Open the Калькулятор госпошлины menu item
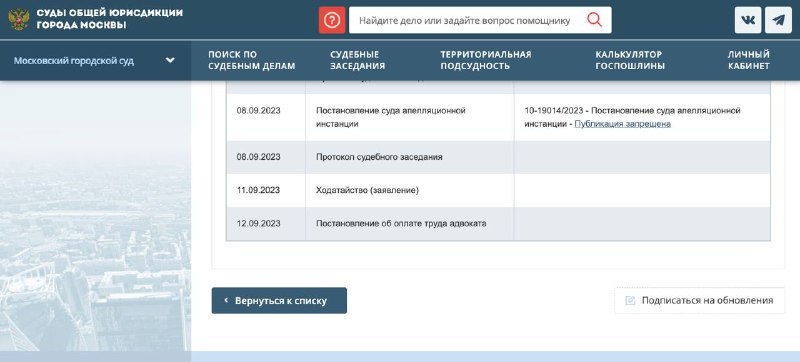Viewport: 800px width, 362px height. (x=630, y=60)
